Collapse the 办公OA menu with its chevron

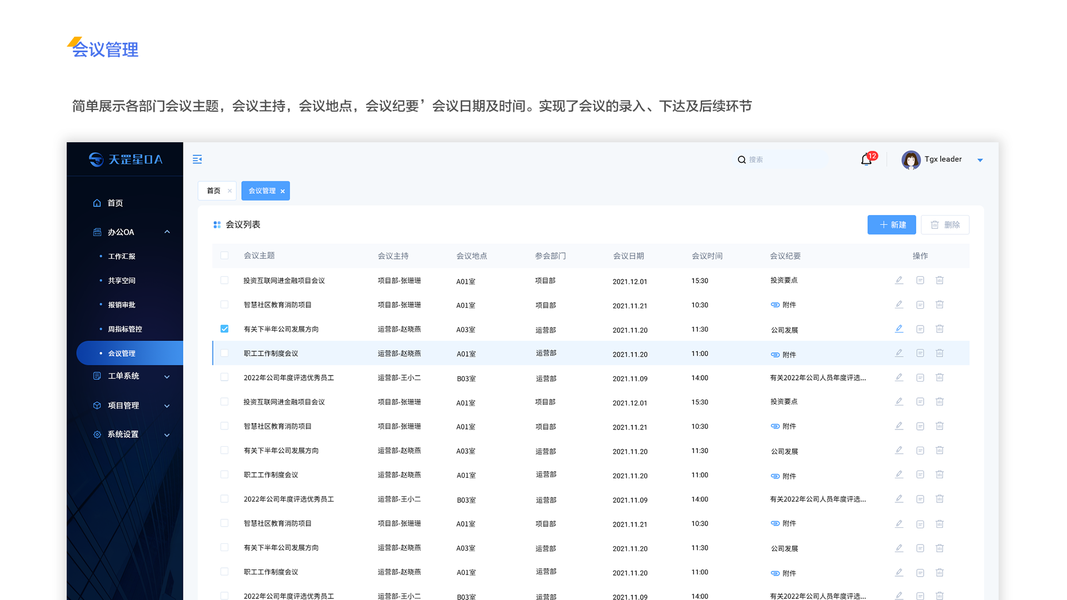167,232
